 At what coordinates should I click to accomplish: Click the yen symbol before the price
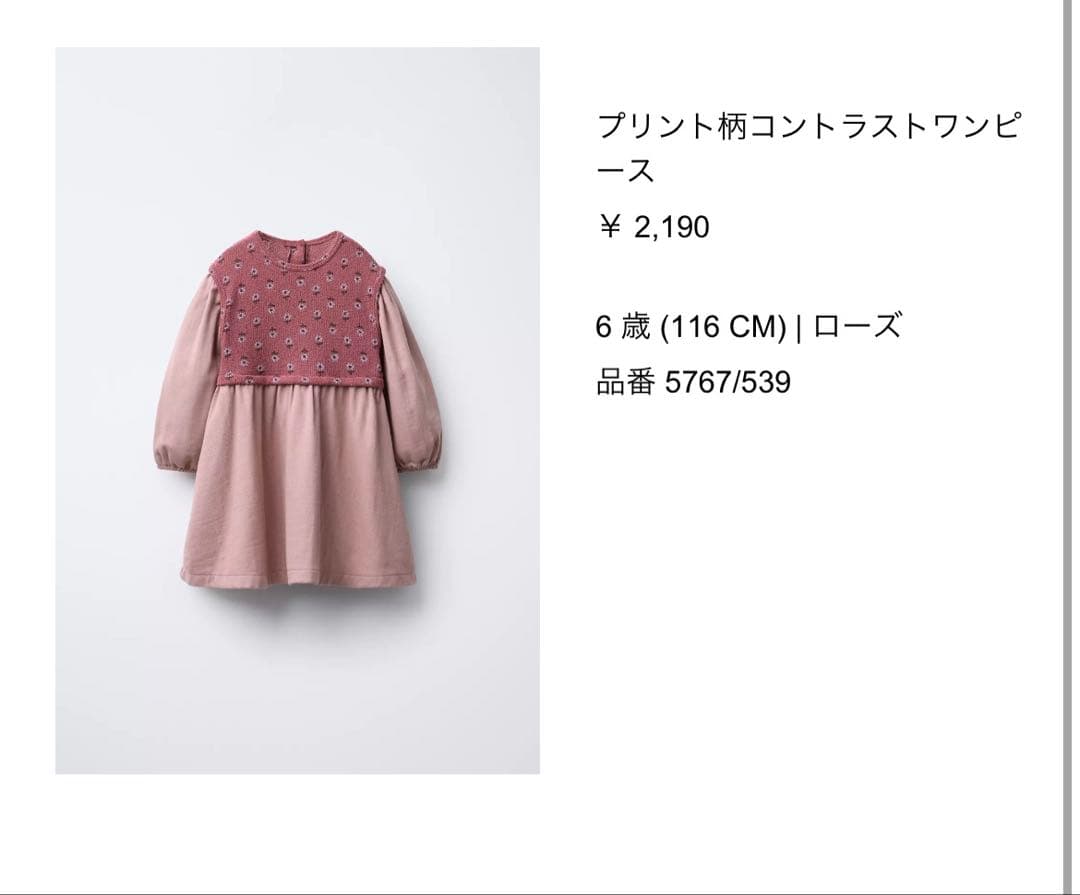click(610, 226)
